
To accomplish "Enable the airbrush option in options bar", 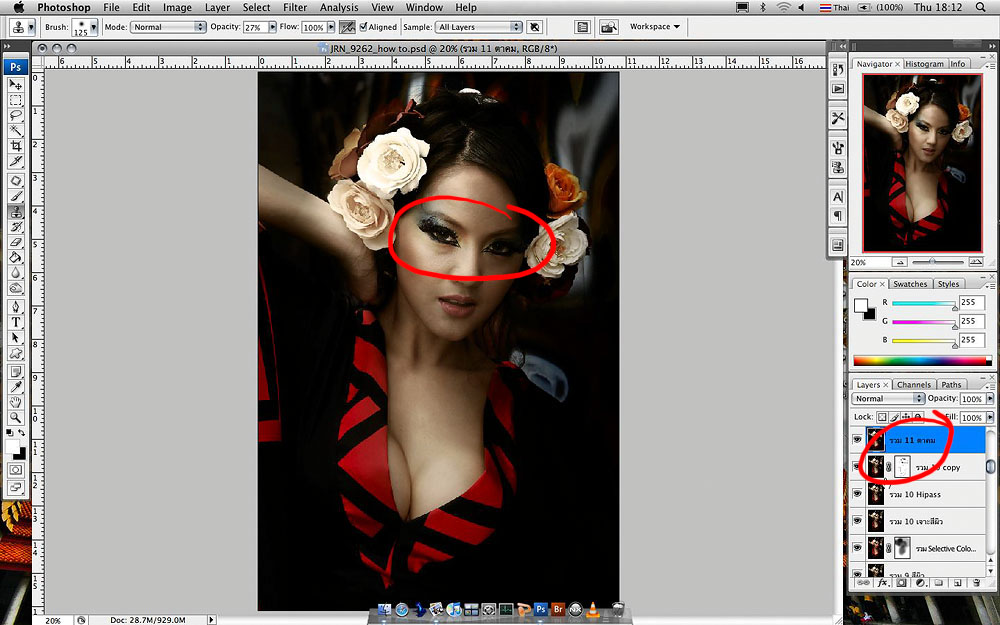I will (347, 27).
